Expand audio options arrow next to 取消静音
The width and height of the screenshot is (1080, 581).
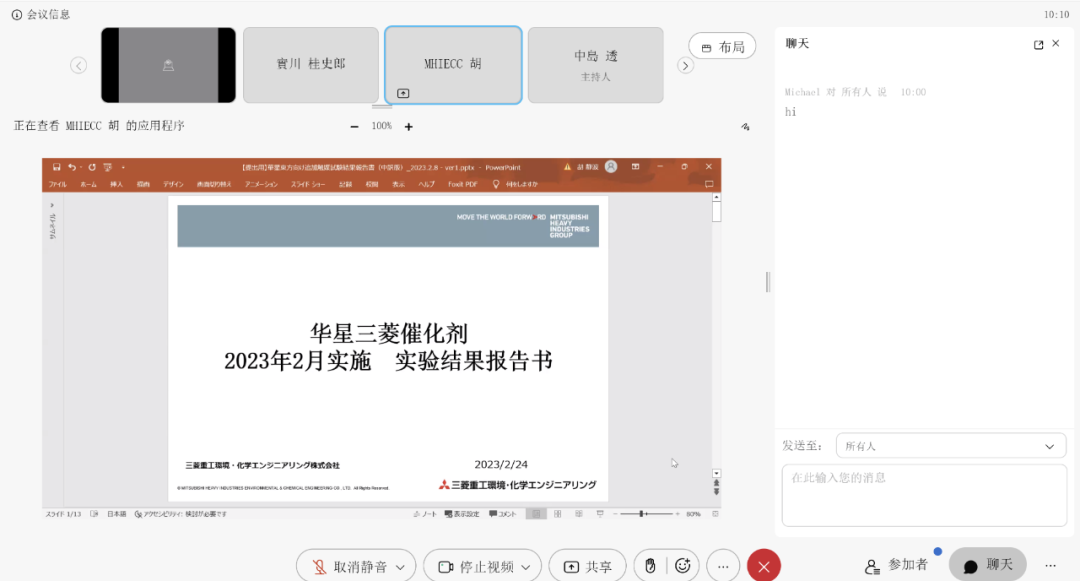(x=400, y=567)
